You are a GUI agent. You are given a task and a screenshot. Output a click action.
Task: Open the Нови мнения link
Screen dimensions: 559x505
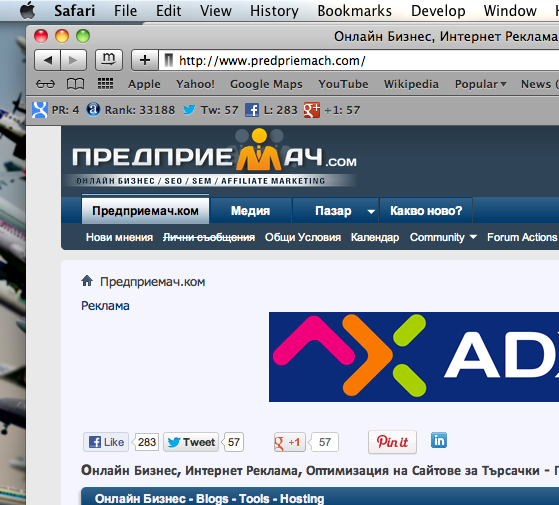pyautogui.click(x=119, y=237)
